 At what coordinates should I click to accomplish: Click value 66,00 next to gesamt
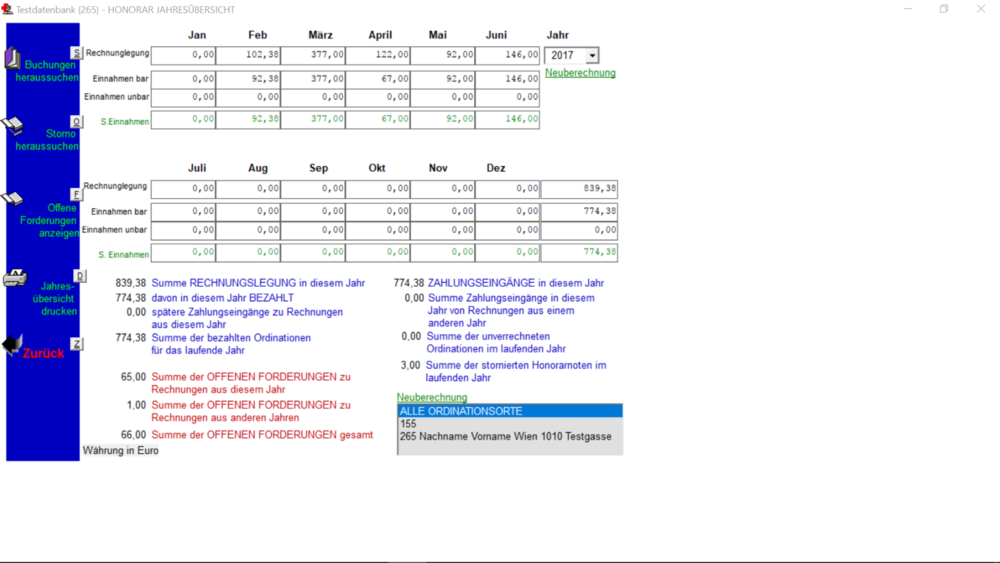tap(133, 435)
